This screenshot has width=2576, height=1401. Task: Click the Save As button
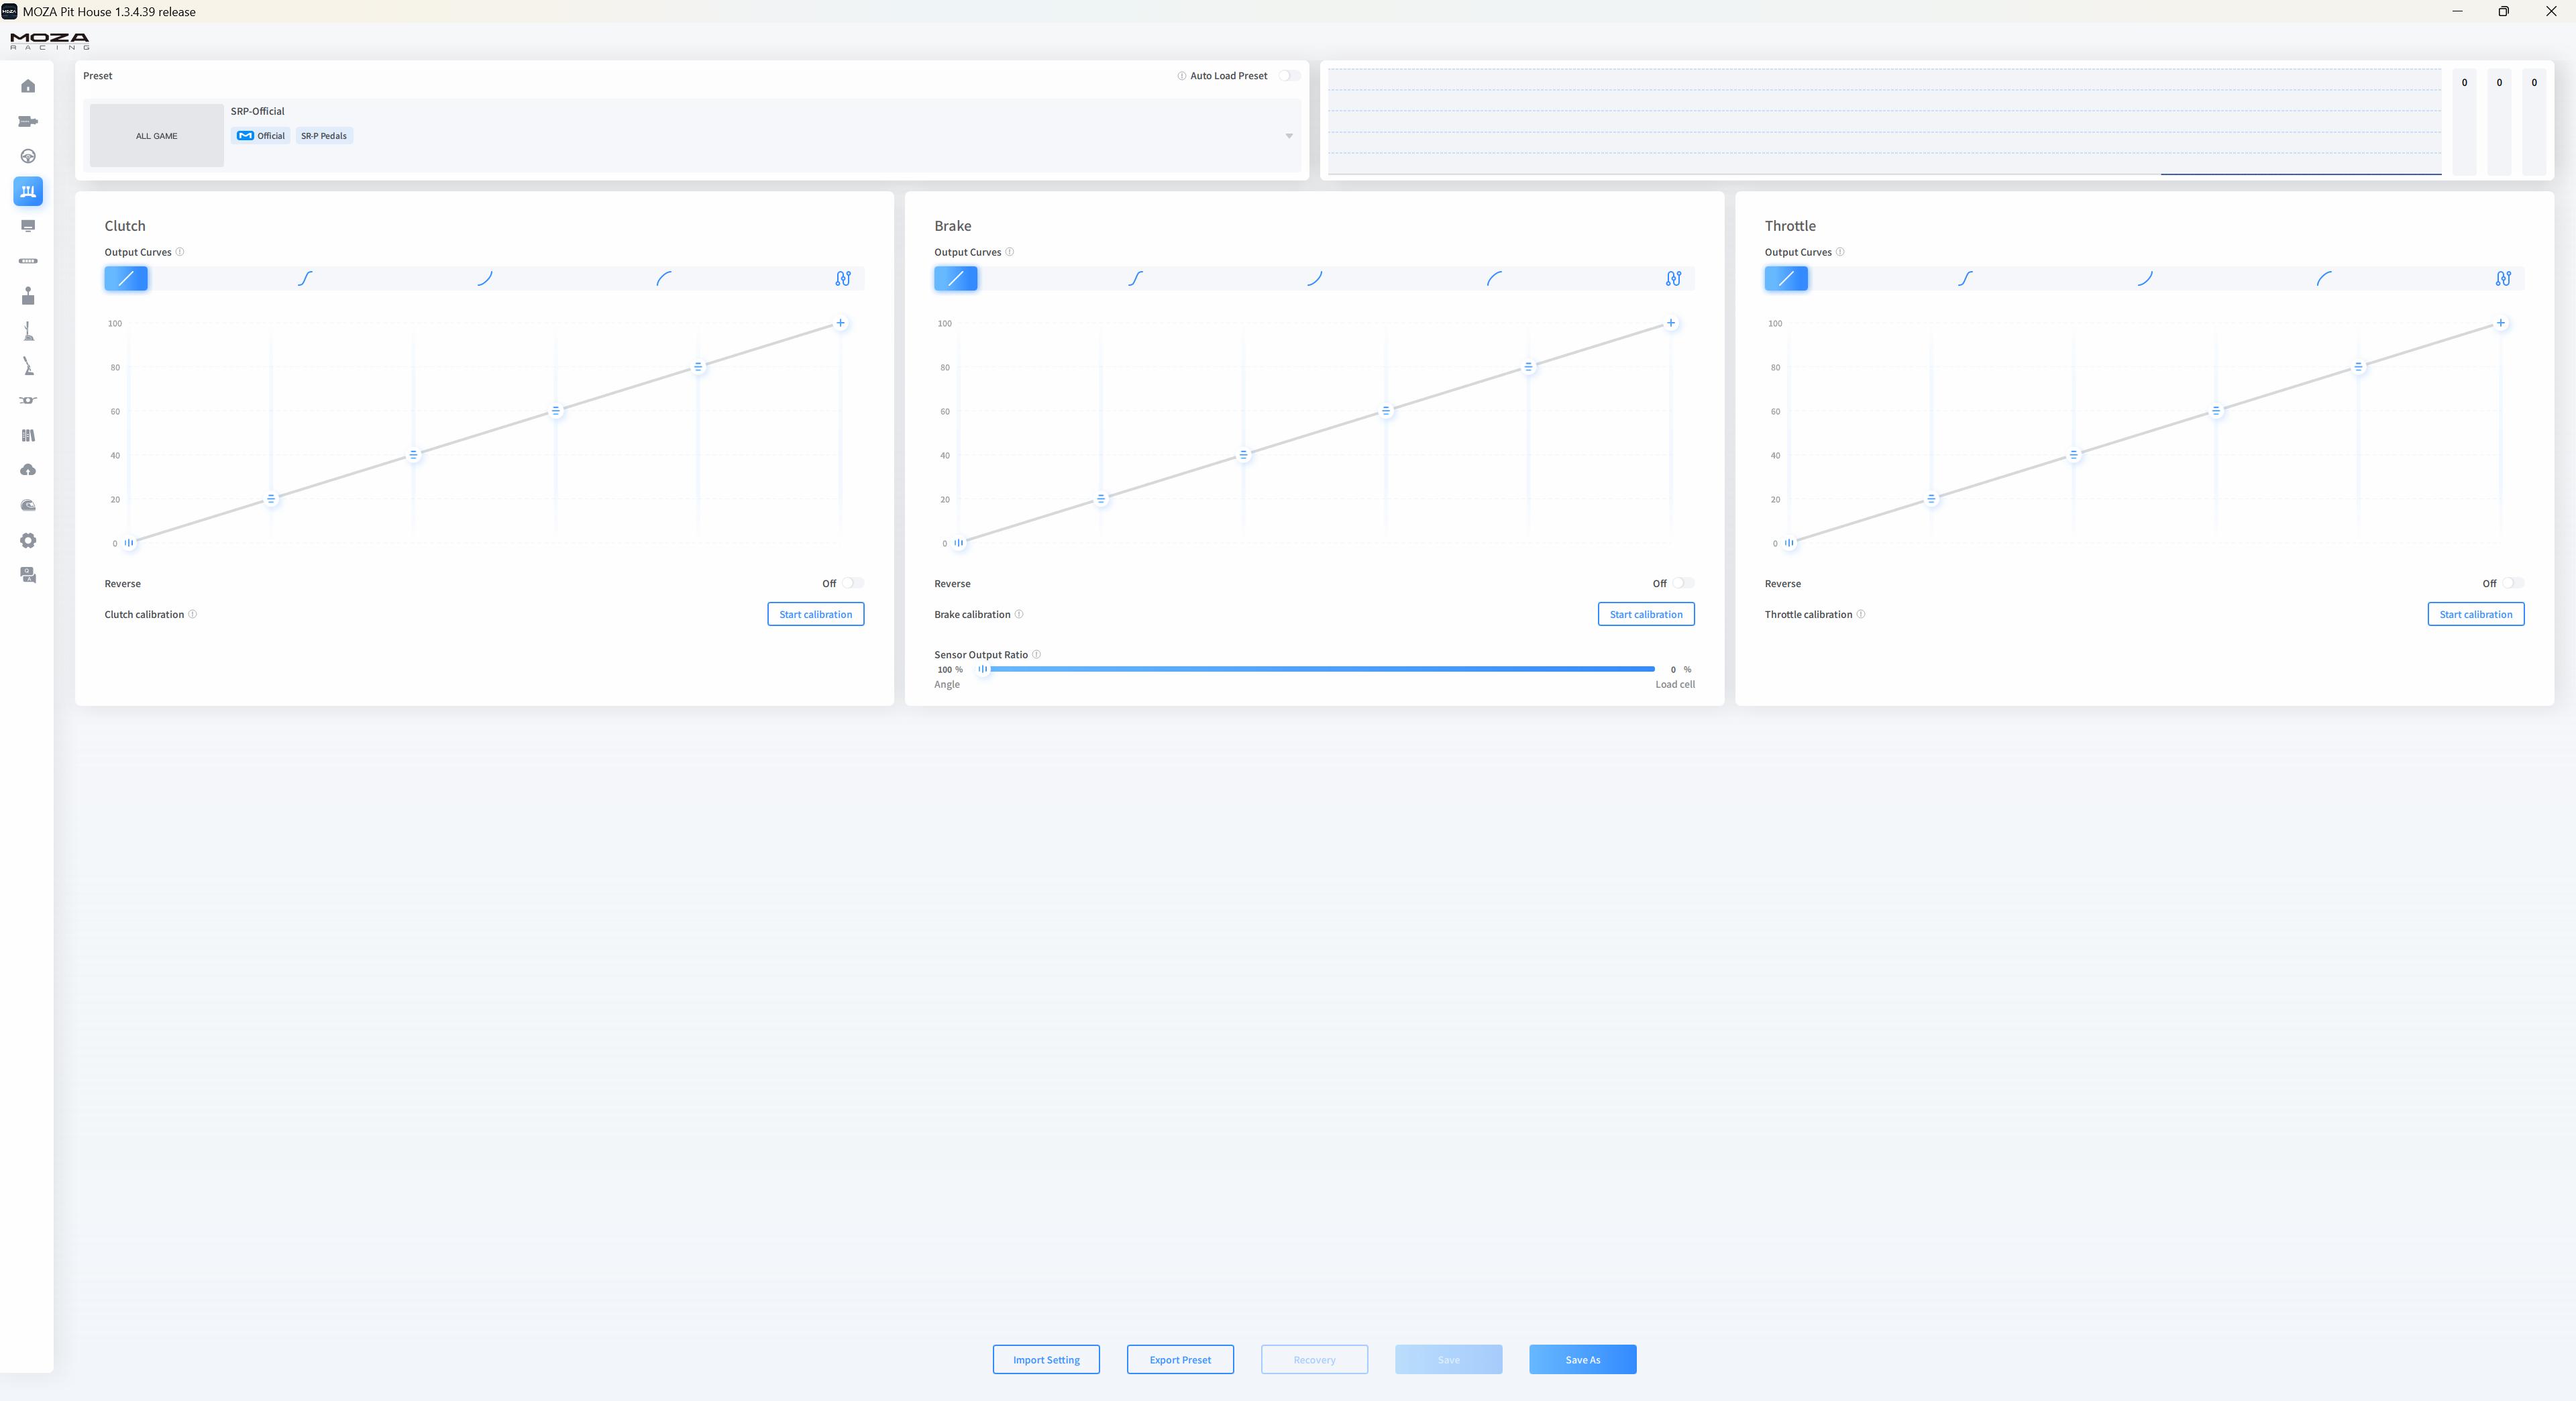[1582, 1360]
